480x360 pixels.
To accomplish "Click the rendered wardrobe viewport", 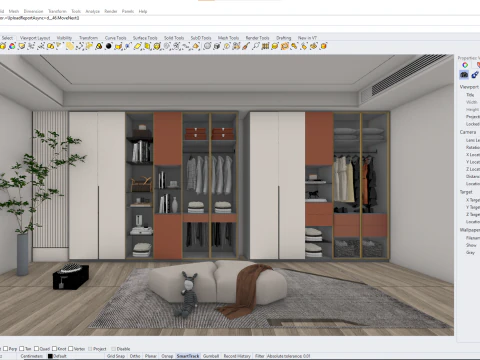I will coord(227,195).
